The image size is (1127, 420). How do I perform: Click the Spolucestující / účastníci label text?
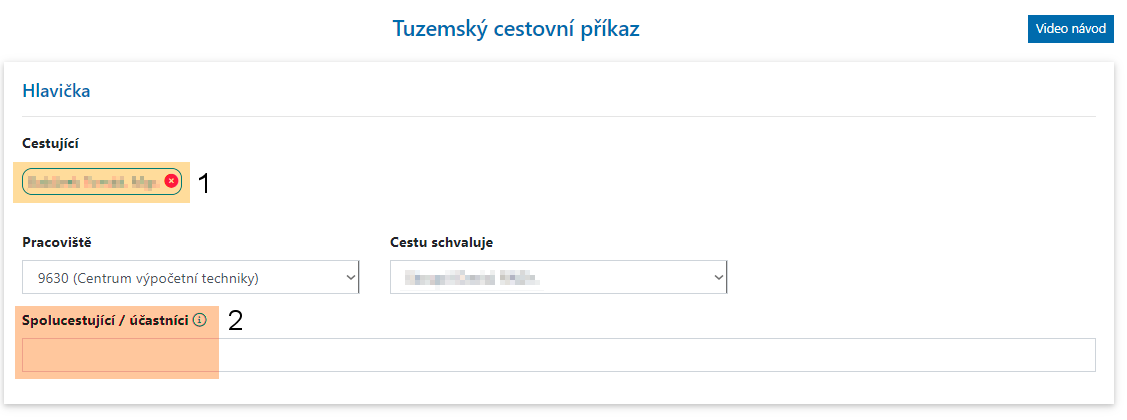pyautogui.click(x=105, y=321)
